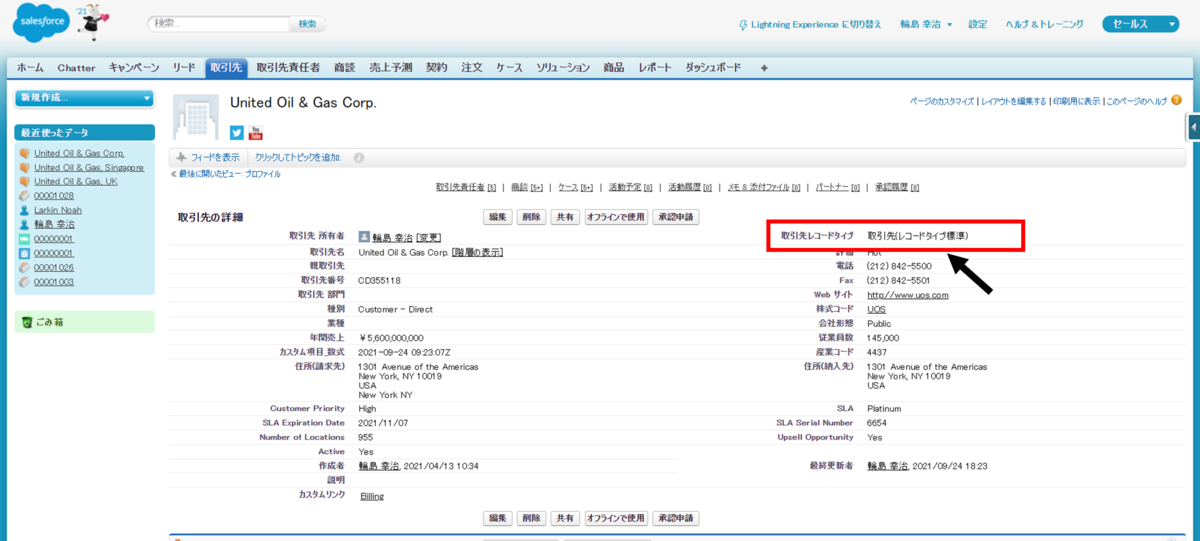
Task: Click オフラインで使用 button below カスタムリンク row
Action: pyautogui.click(x=616, y=518)
